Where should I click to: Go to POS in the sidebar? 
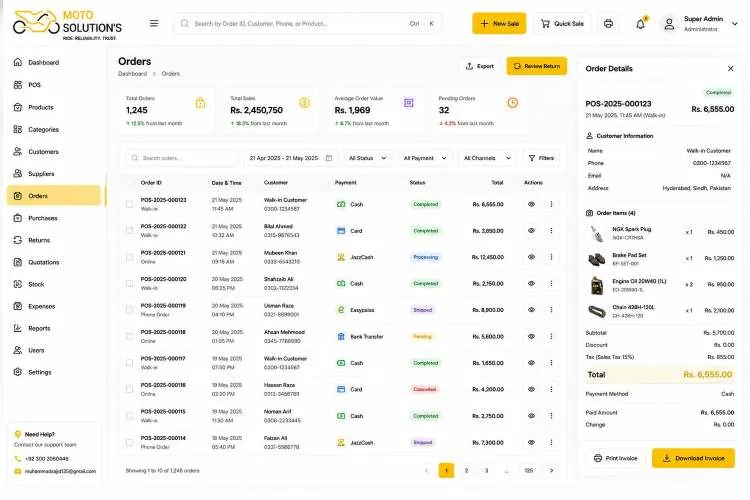tap(54, 85)
